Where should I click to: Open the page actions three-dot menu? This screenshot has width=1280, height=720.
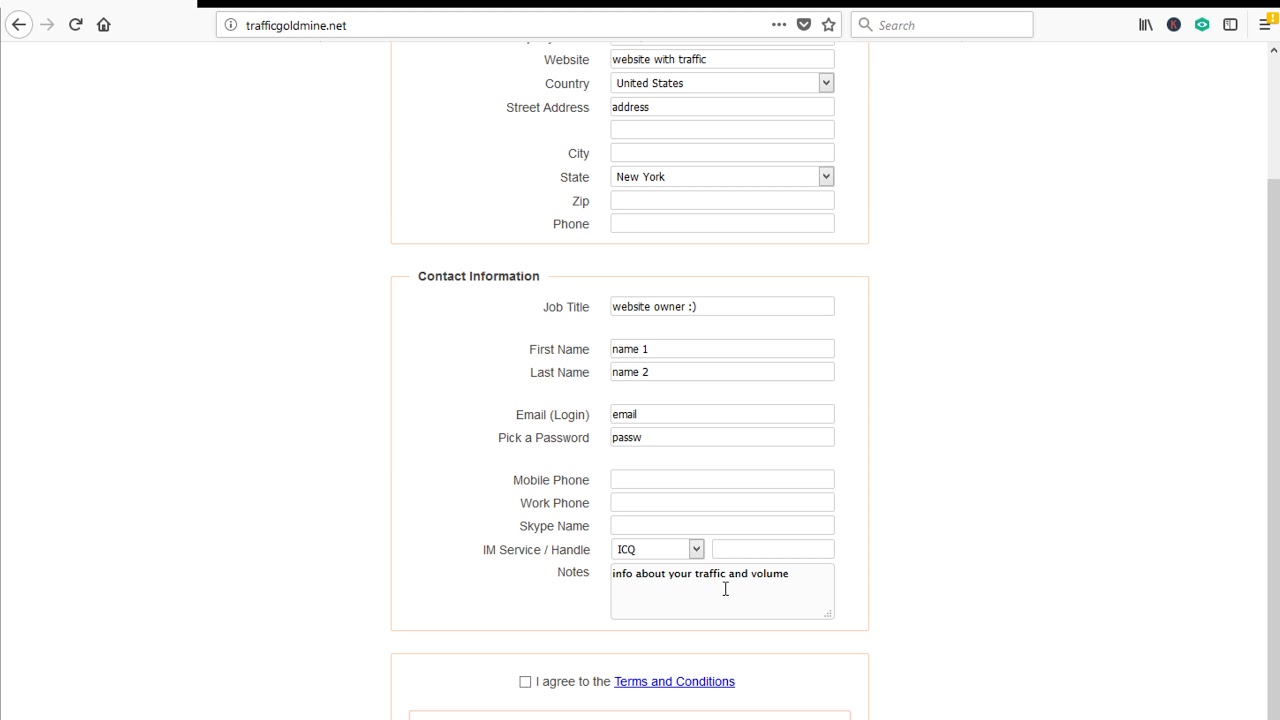pyautogui.click(x=779, y=25)
